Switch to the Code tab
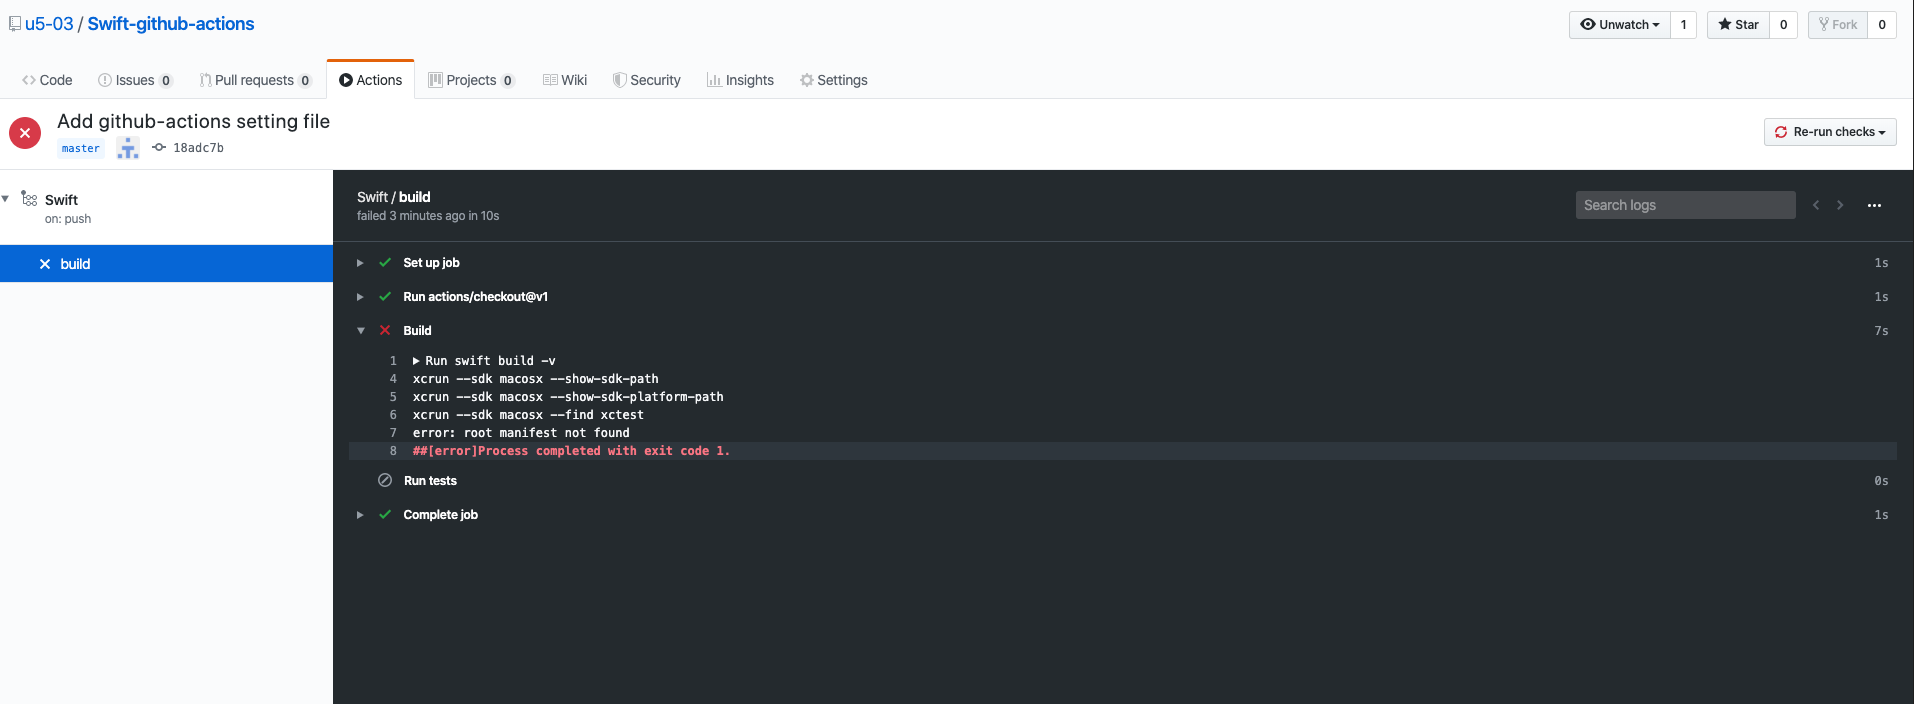This screenshot has width=1914, height=704. click(47, 80)
